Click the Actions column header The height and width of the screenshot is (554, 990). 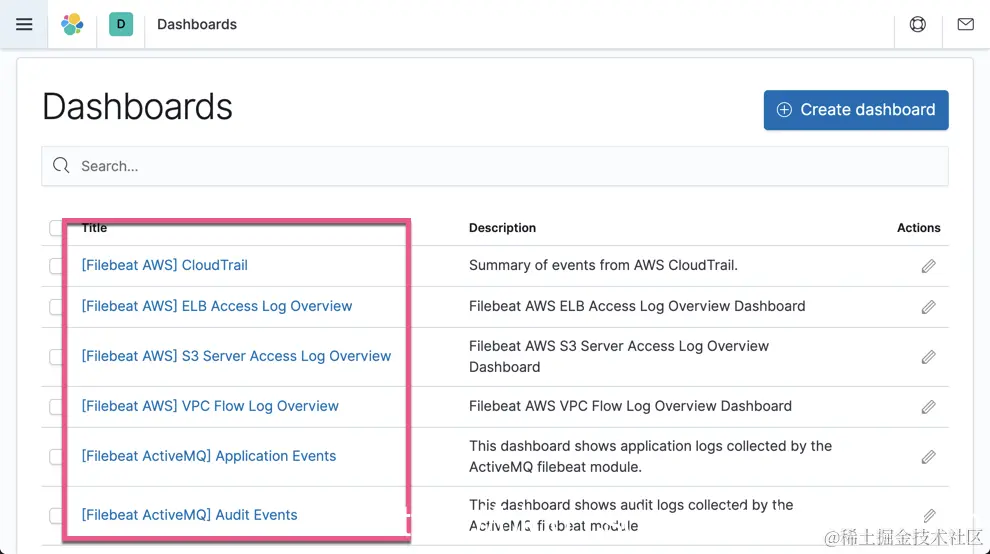(919, 228)
